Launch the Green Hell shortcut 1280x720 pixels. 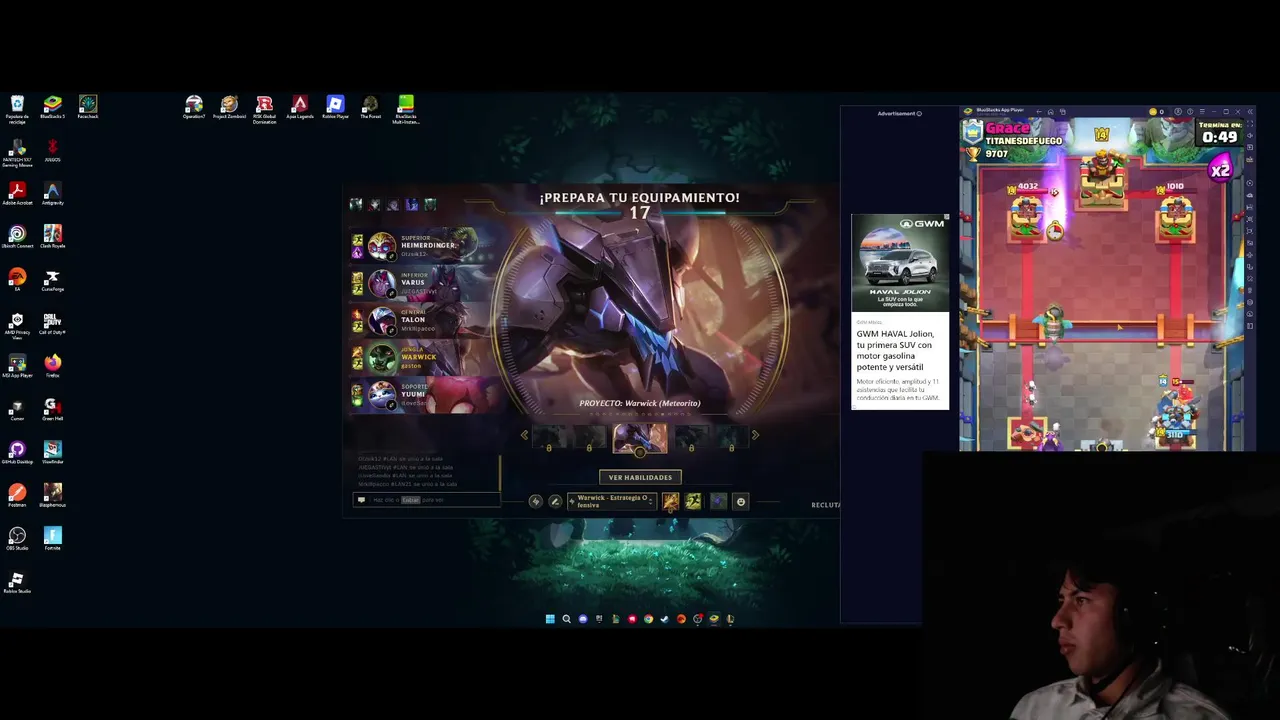point(53,408)
